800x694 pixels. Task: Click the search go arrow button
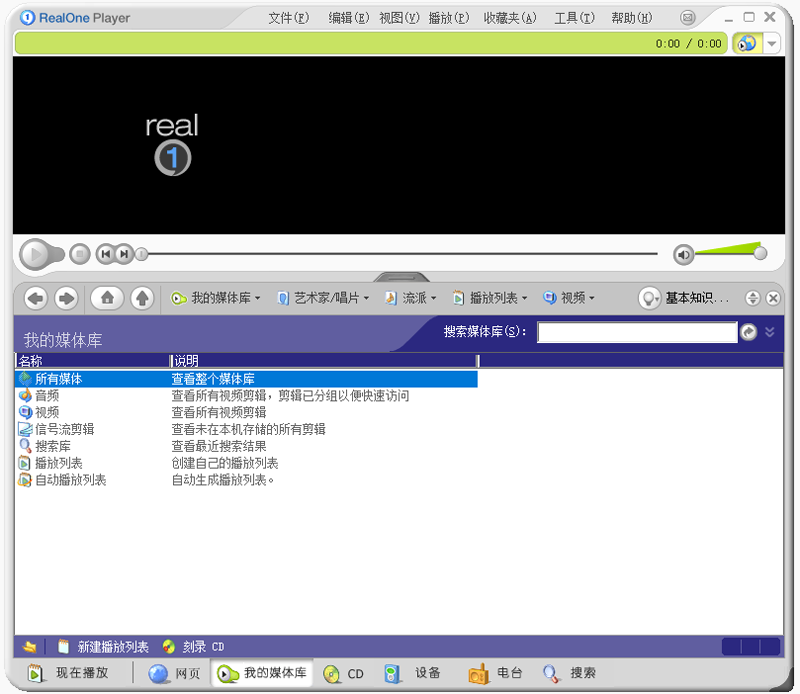748,332
